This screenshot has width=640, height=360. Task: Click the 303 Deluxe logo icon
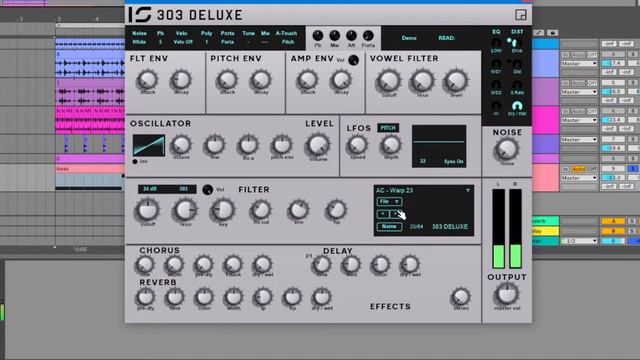pos(140,15)
